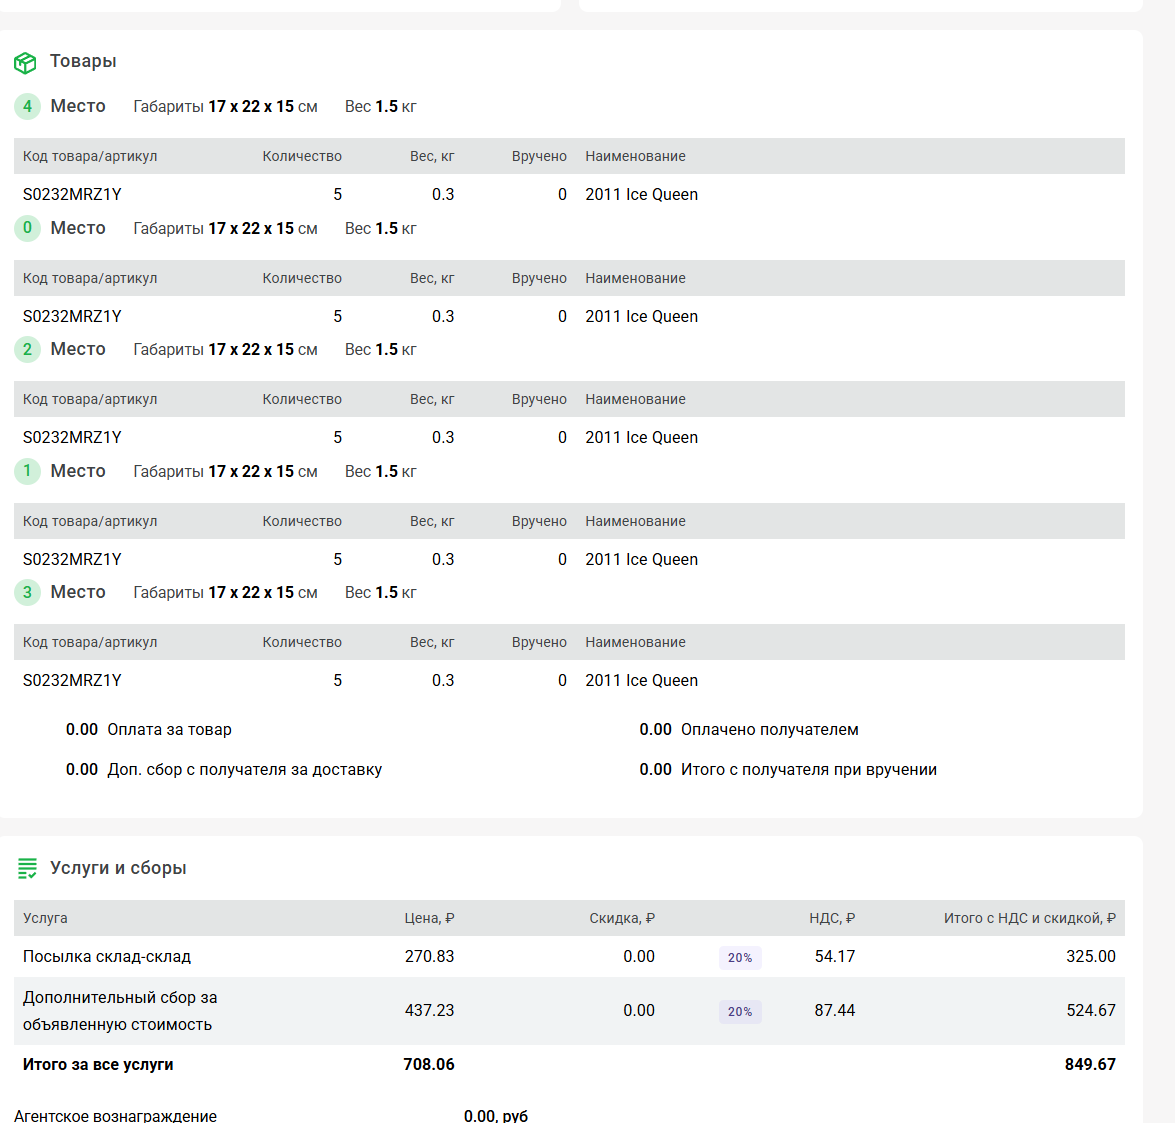
Task: Select the place badge numbered 0
Action: pos(27,228)
